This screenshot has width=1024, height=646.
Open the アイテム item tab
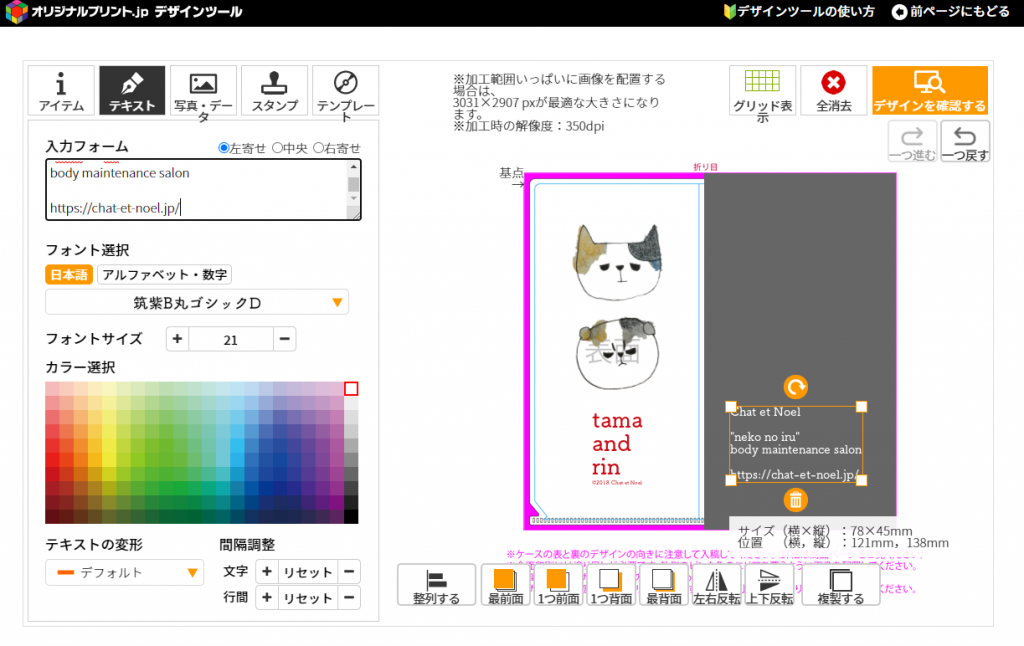pos(61,90)
